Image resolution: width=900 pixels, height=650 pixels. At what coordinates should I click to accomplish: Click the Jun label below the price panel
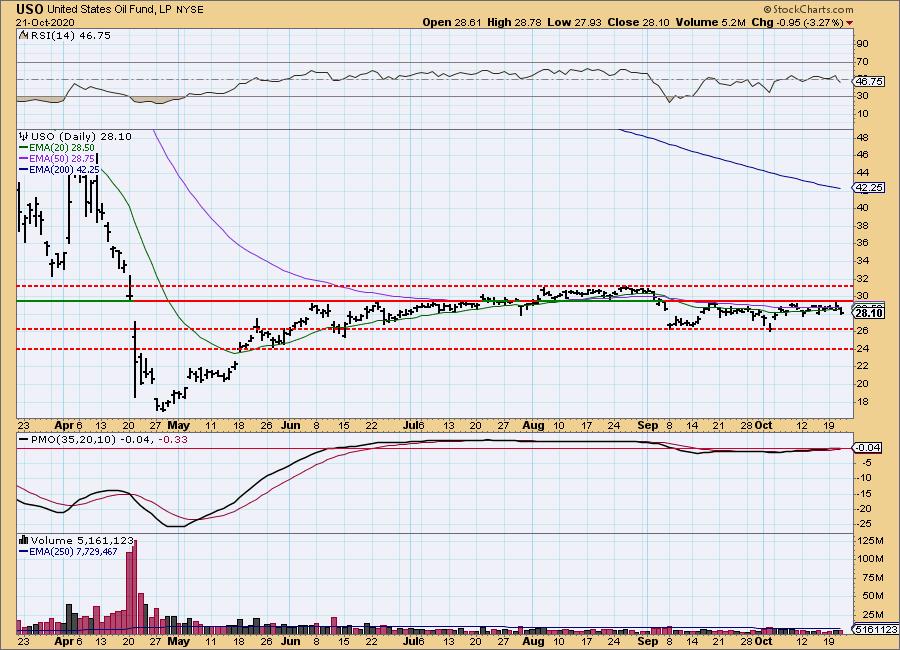(x=291, y=425)
